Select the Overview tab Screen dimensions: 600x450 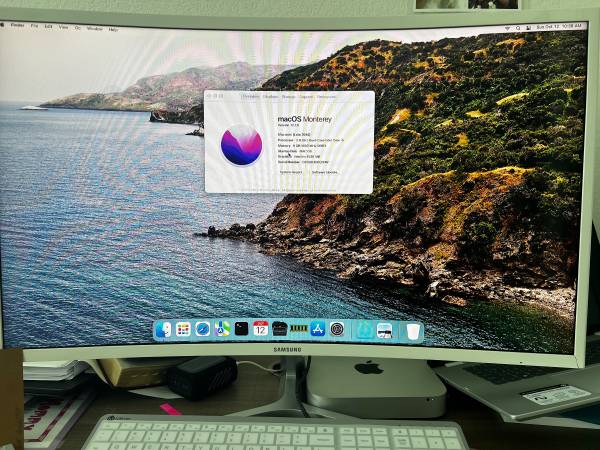pyautogui.click(x=249, y=96)
